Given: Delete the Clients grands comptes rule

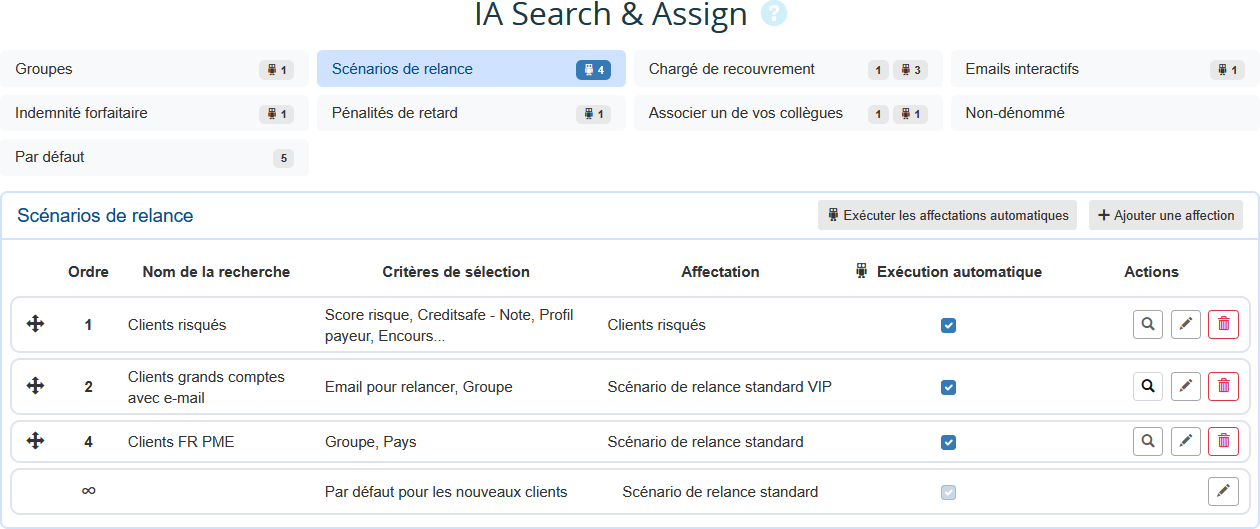Looking at the screenshot, I should click(x=1223, y=386).
